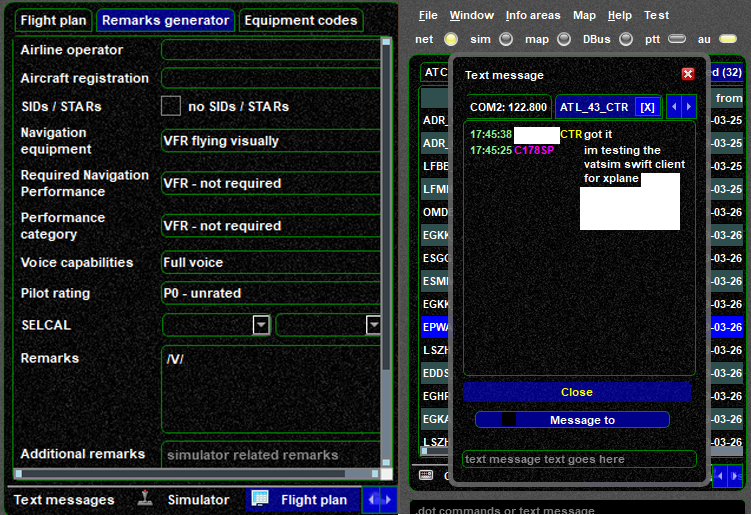Screen dimensions: 751x515
Task: Click the sim status LED indicator
Action: 506,39
